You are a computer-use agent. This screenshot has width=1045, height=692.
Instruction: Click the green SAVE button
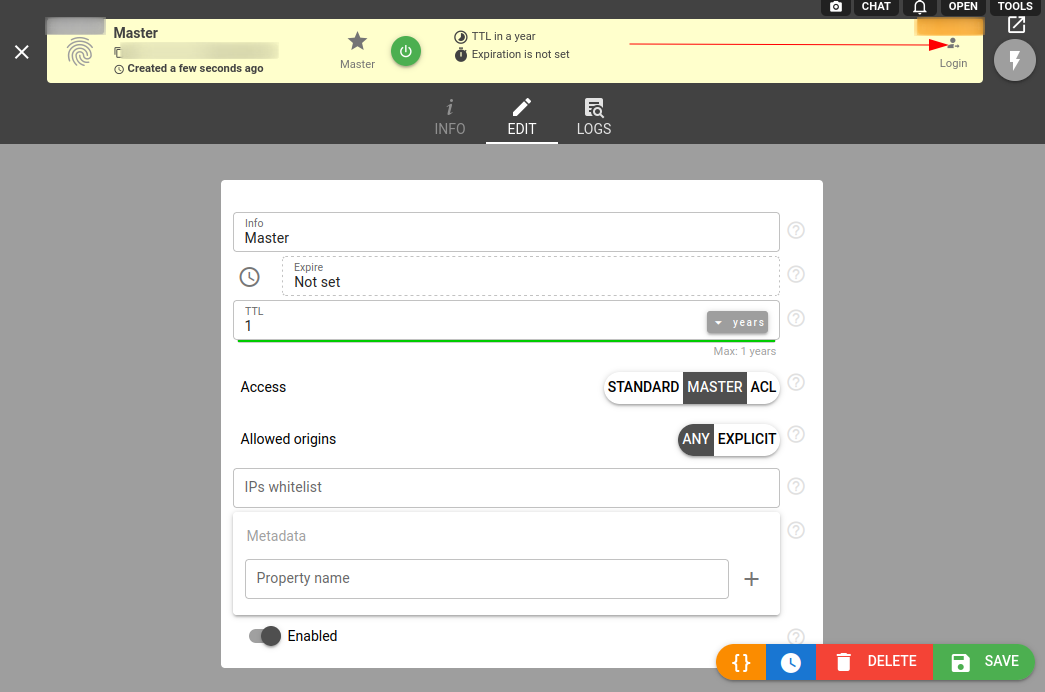coord(984,662)
